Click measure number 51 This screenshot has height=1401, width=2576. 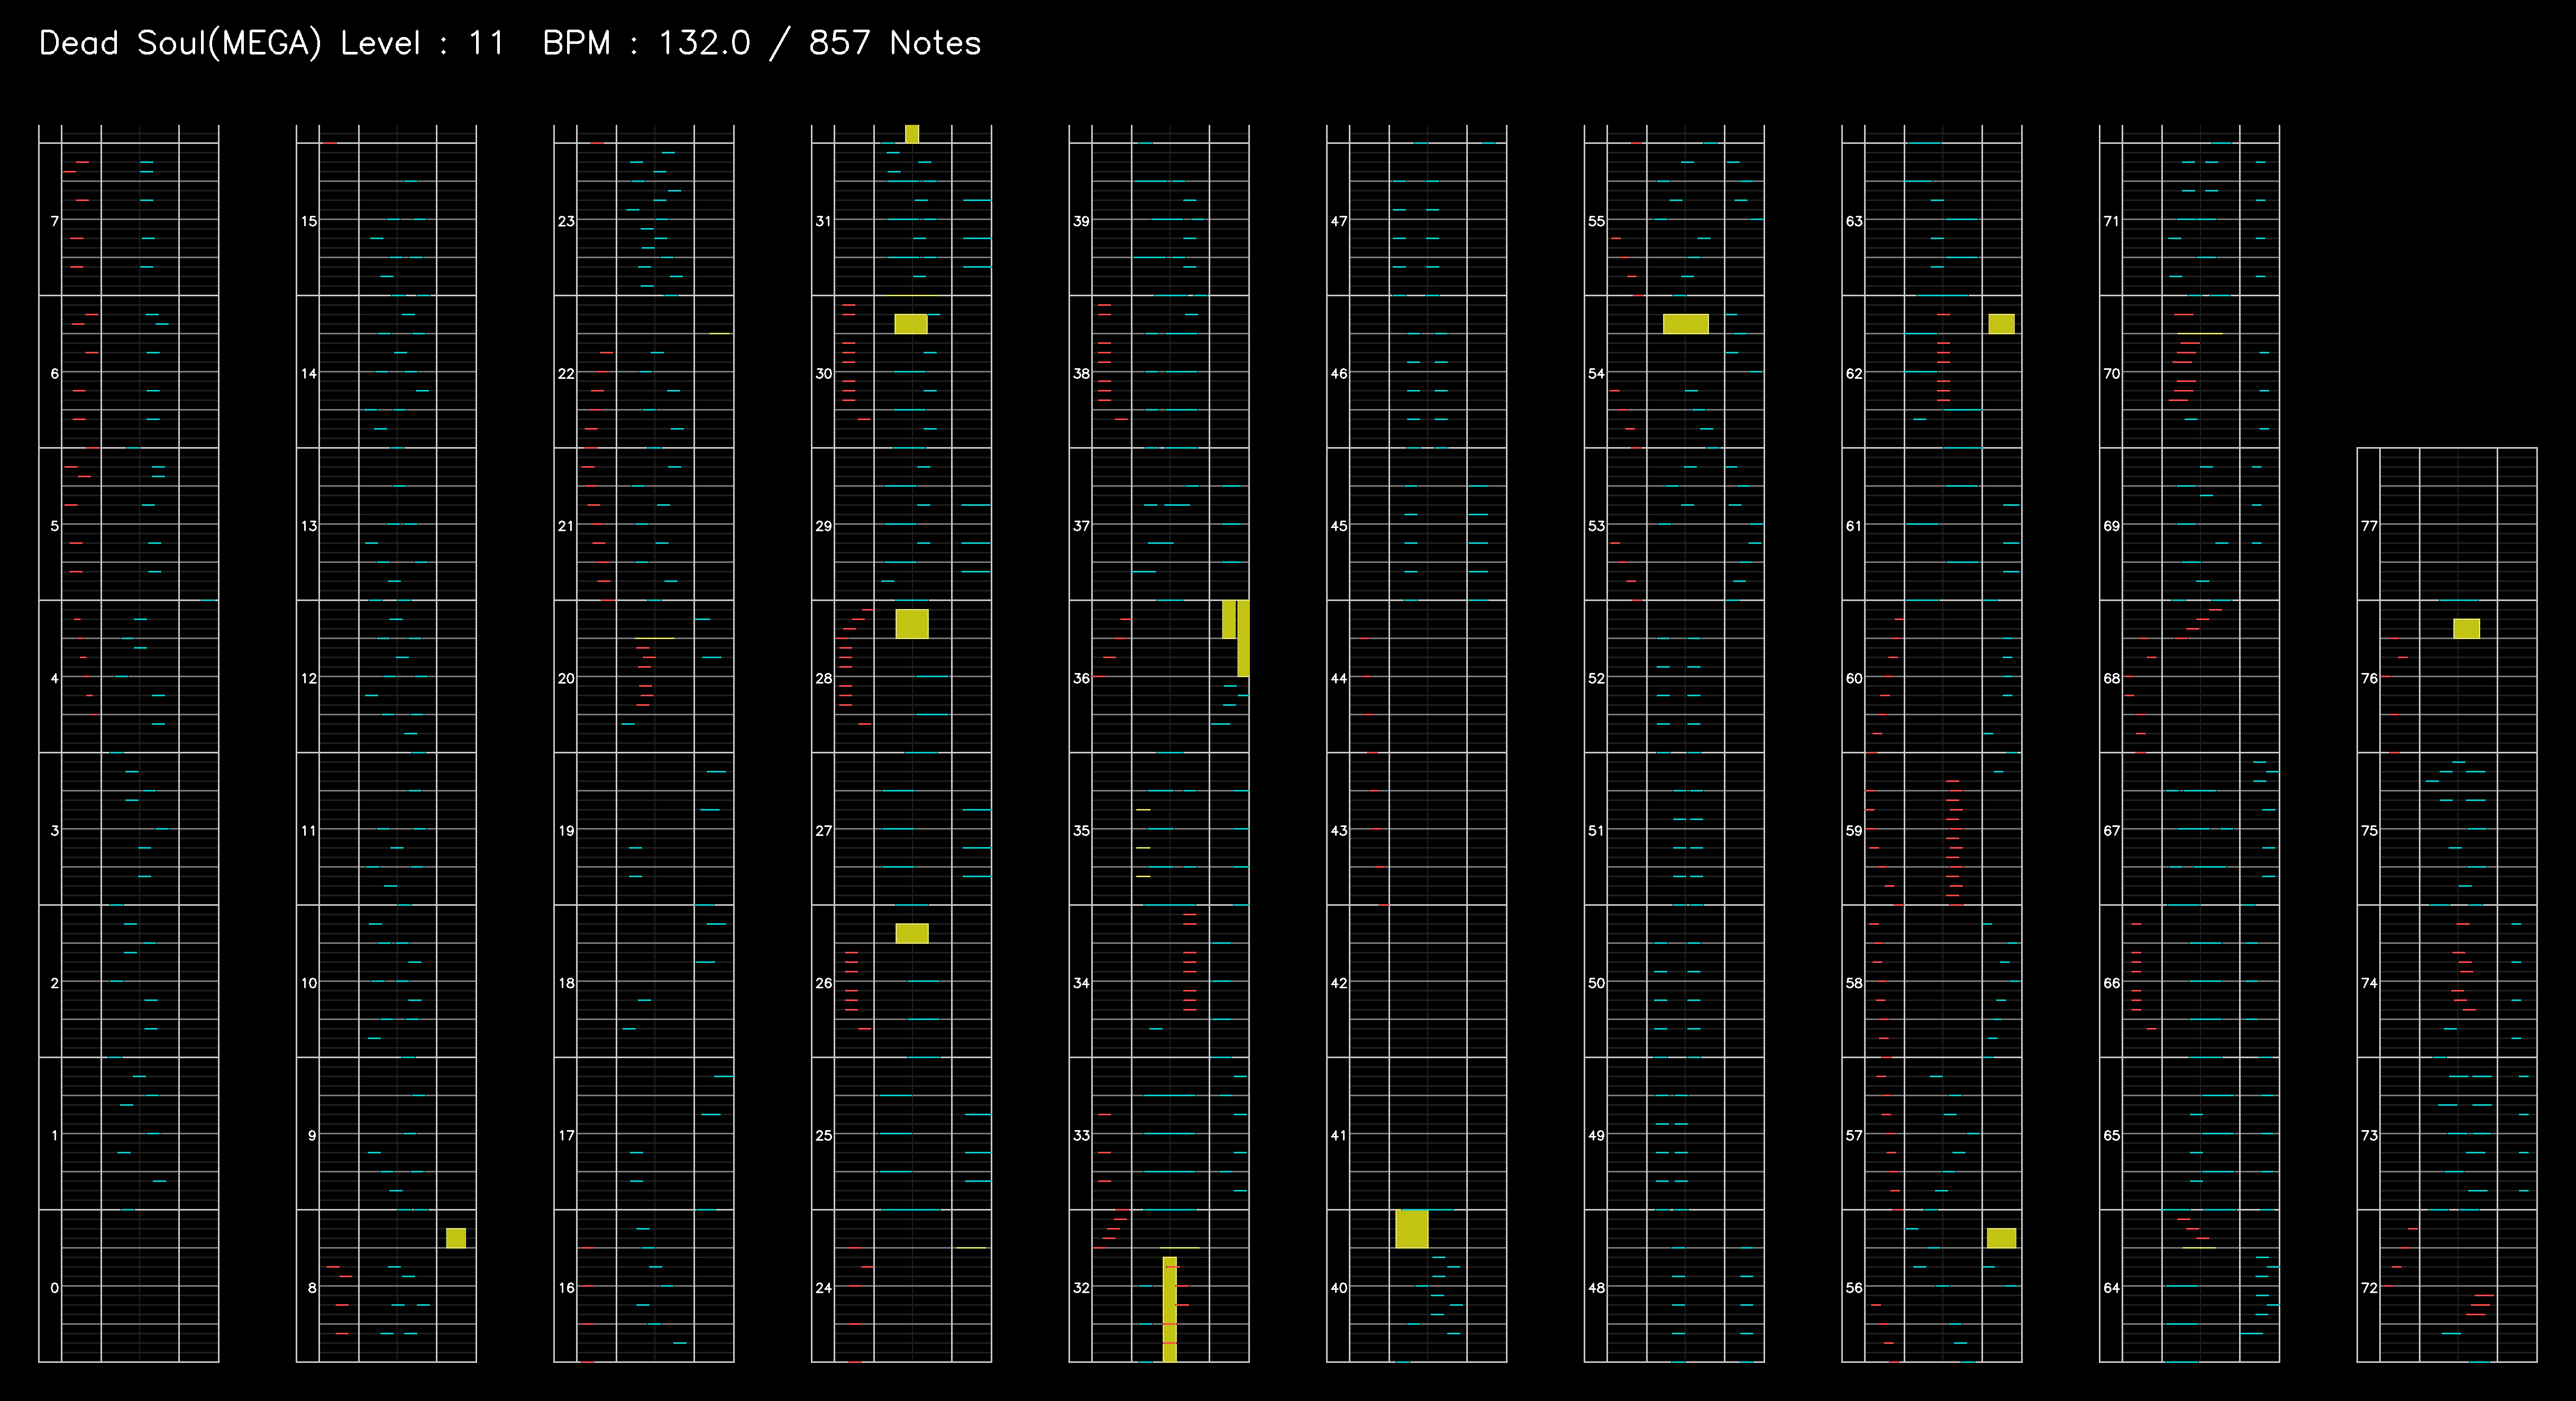[x=1597, y=830]
